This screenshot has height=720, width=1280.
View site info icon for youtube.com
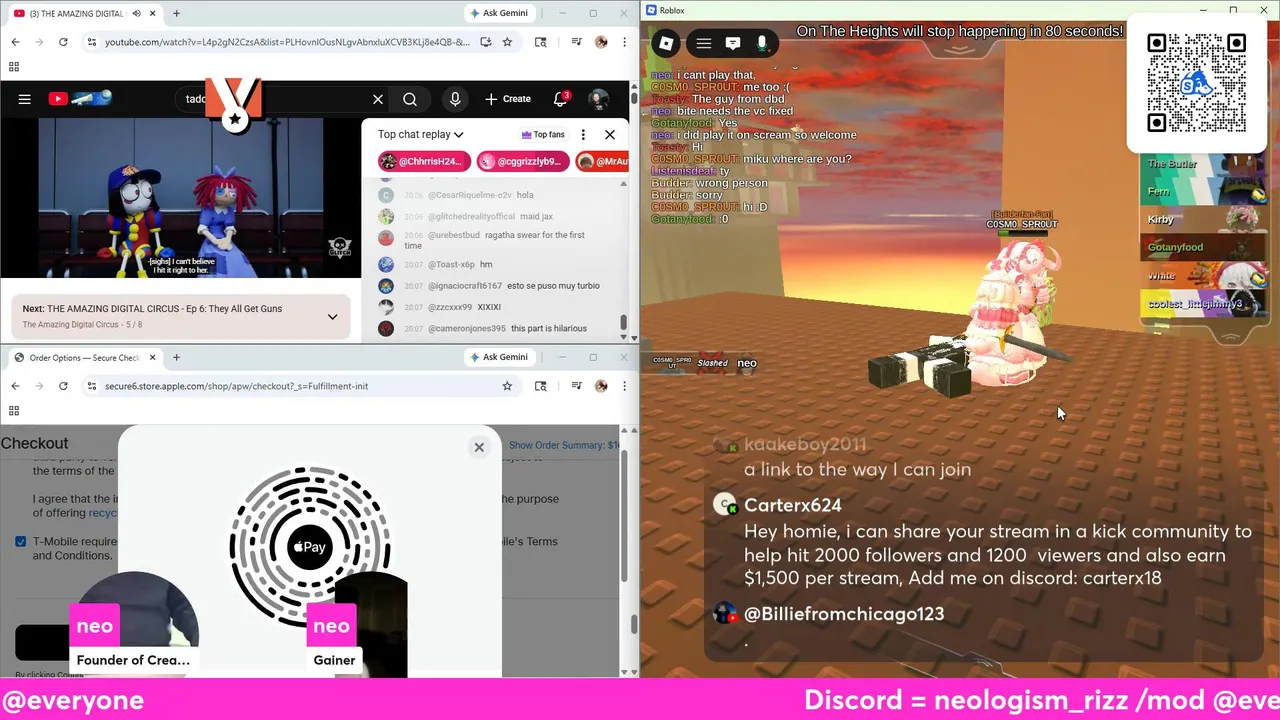[92, 42]
